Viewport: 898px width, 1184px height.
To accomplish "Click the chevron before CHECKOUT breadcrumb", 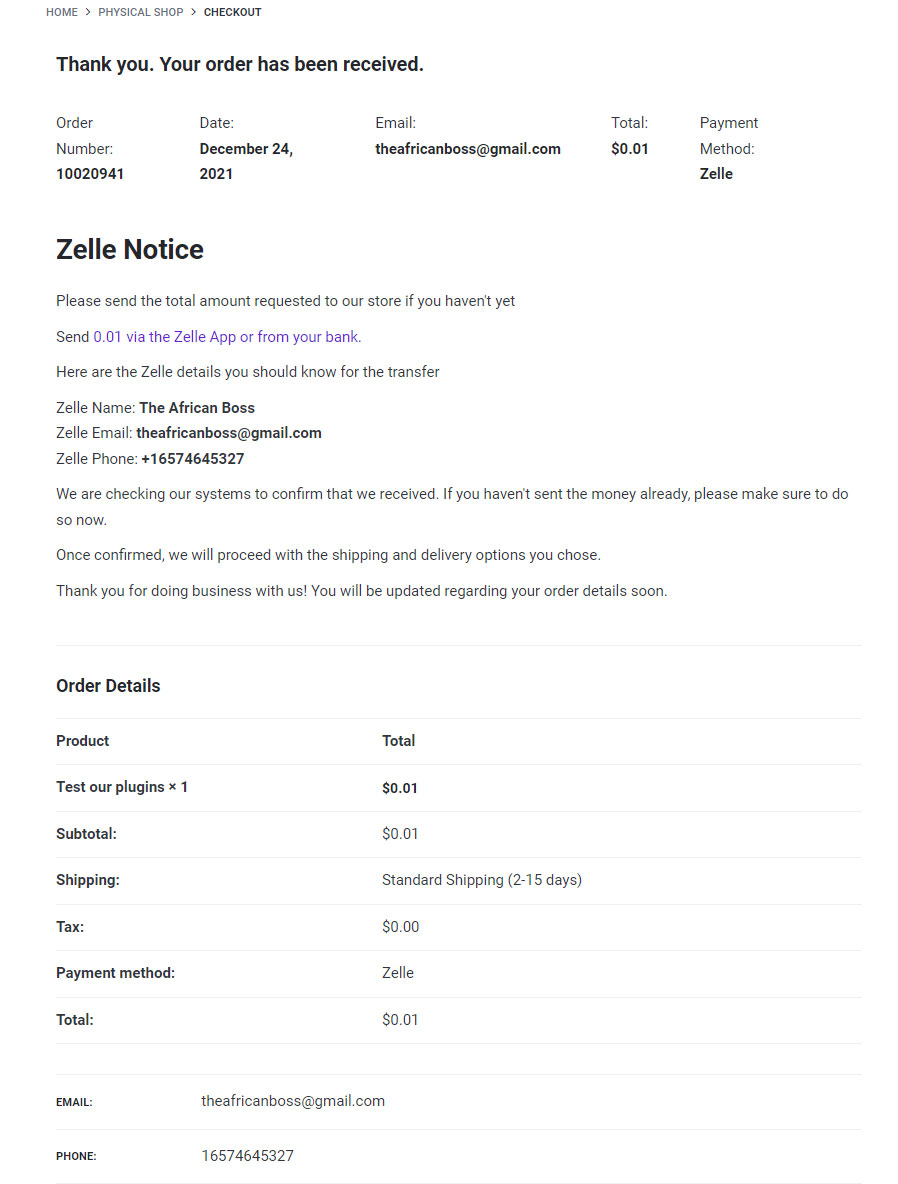I will pyautogui.click(x=193, y=12).
